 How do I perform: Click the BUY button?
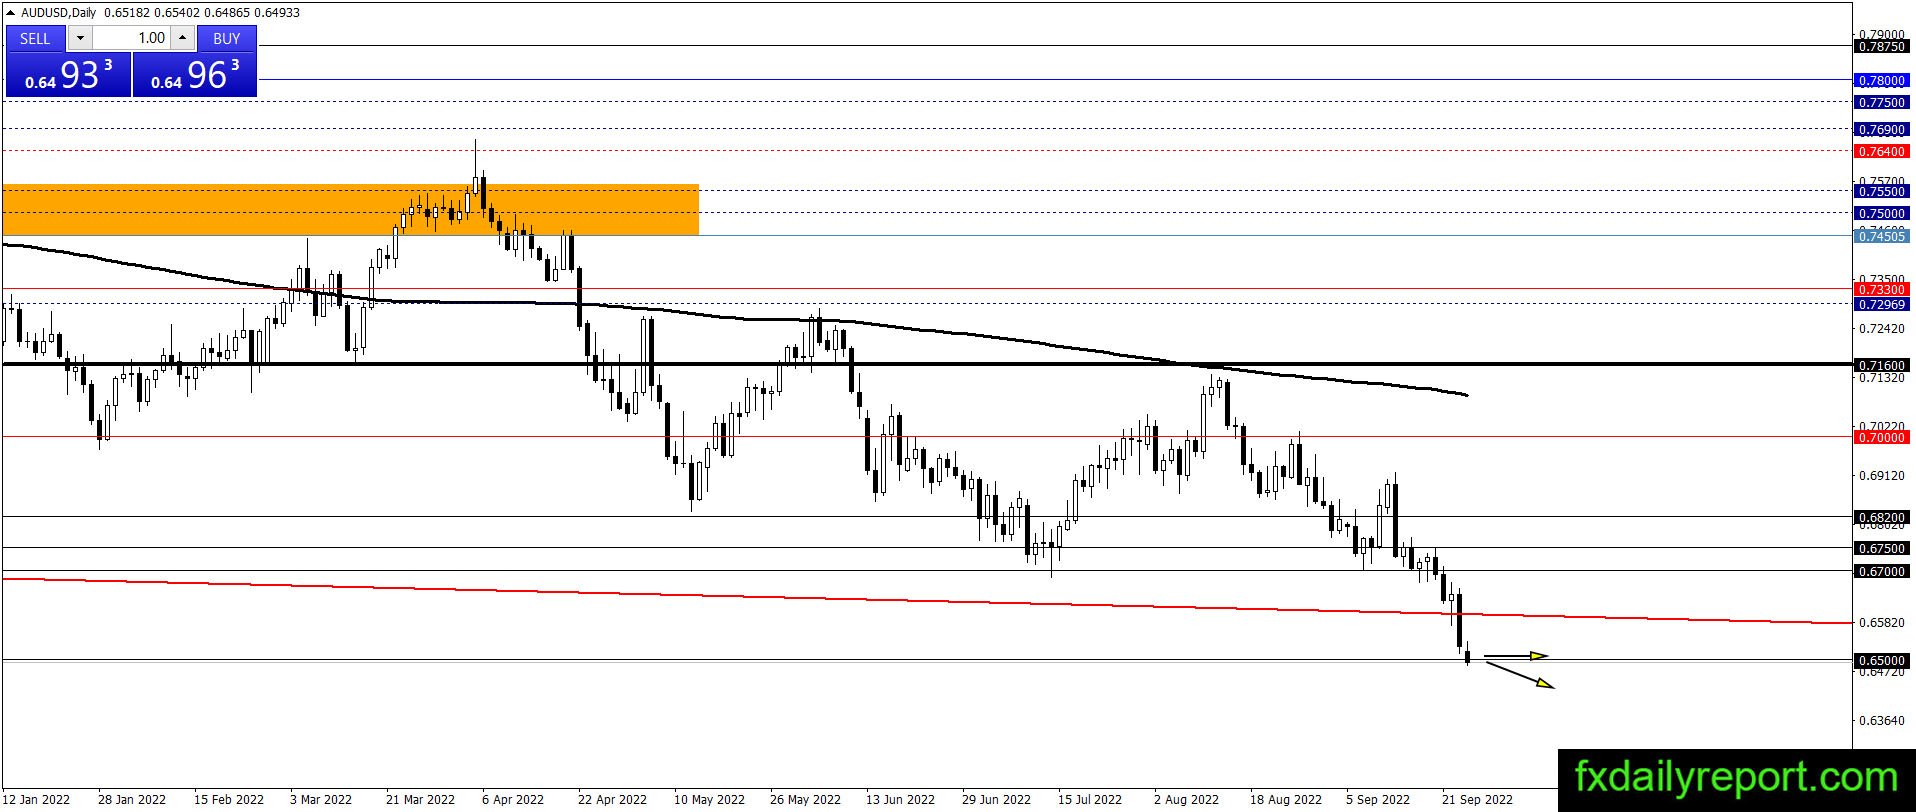coord(227,38)
